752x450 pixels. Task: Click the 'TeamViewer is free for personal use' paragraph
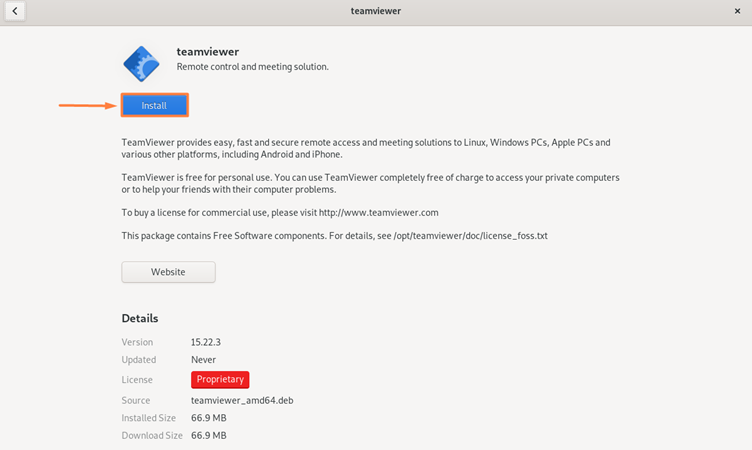(370, 183)
